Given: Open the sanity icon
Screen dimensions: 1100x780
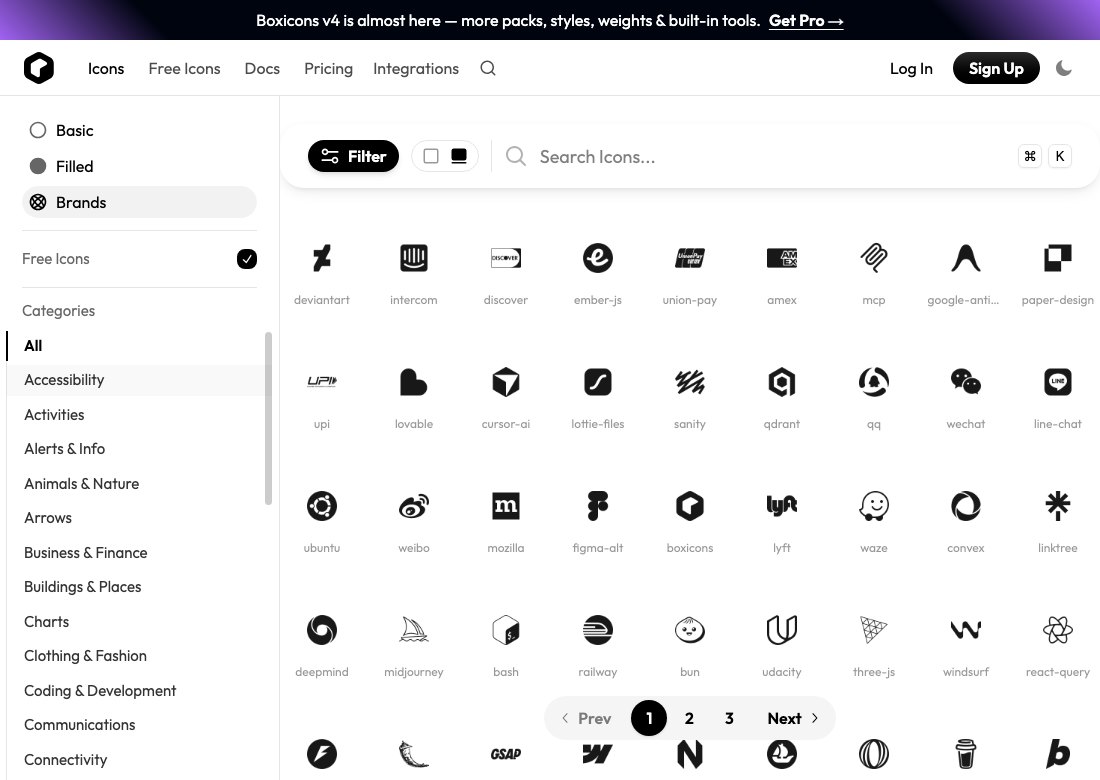Looking at the screenshot, I should 690,382.
